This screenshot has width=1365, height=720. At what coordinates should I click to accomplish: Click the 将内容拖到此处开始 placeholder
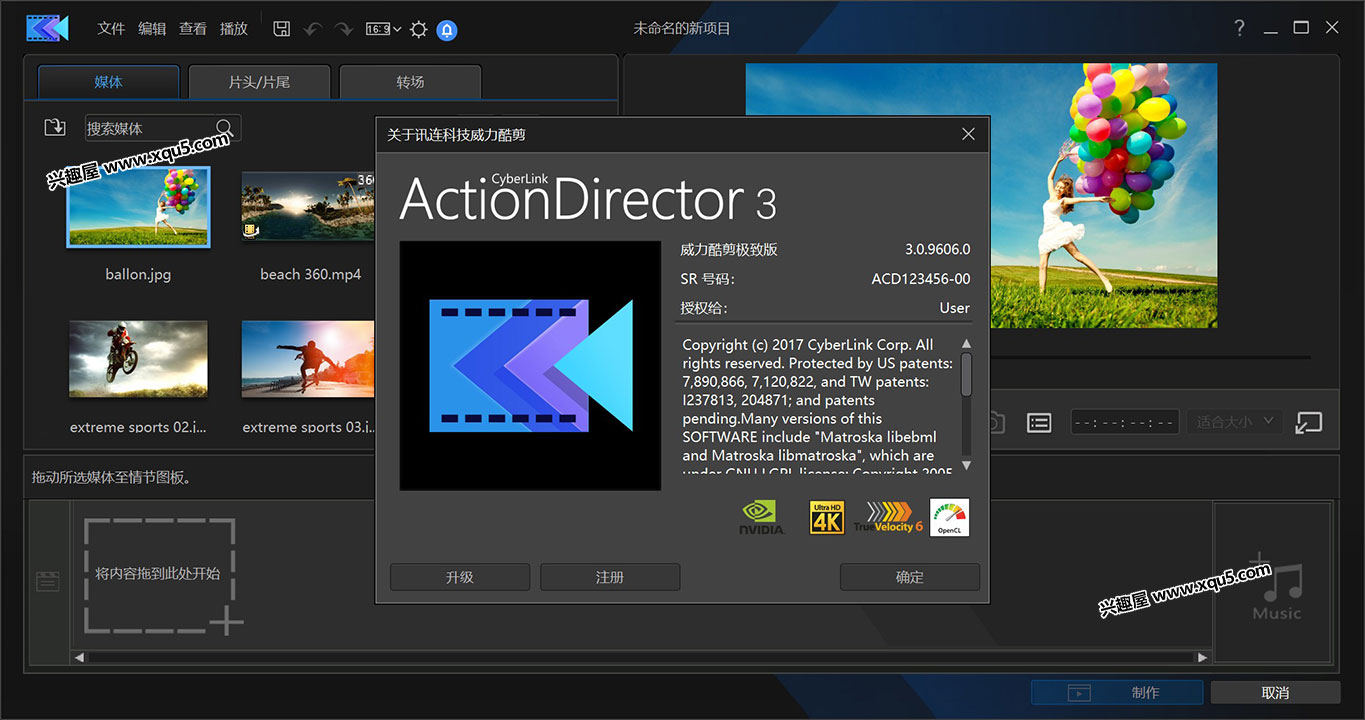(x=158, y=574)
